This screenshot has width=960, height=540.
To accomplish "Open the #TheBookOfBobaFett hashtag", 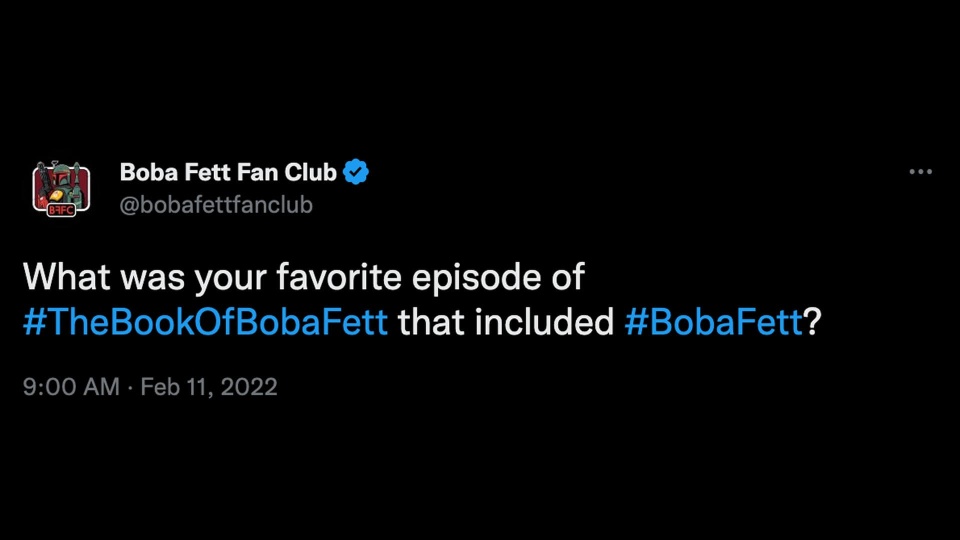I will coord(206,322).
